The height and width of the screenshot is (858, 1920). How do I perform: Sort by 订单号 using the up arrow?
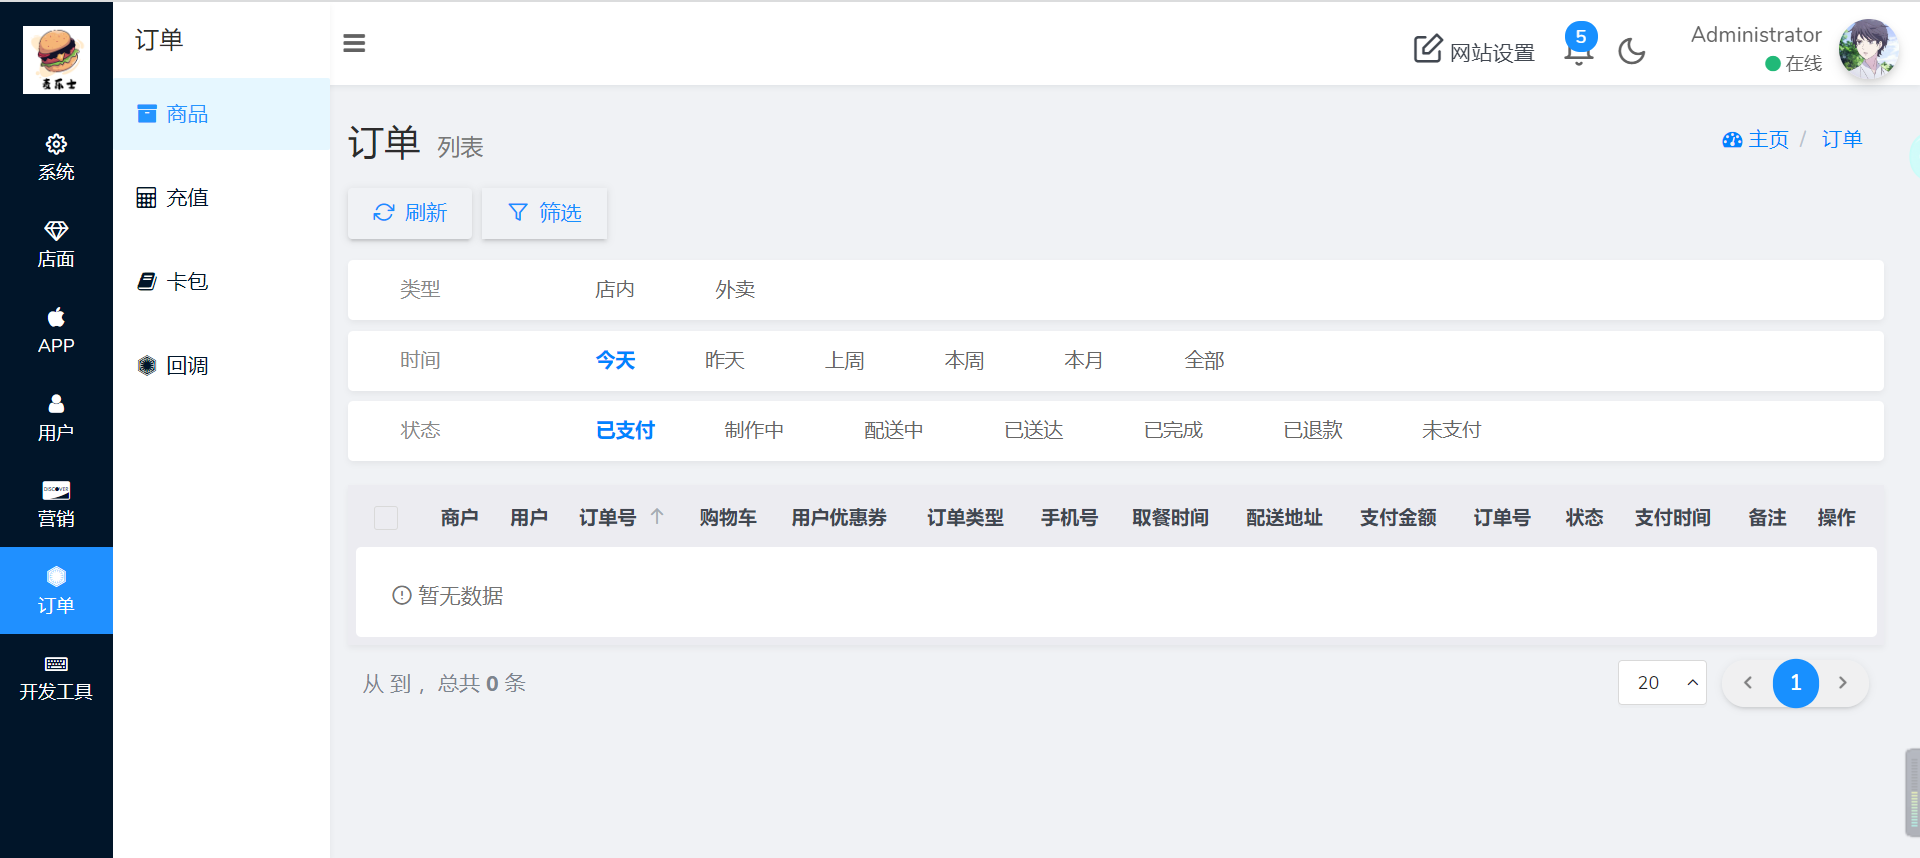point(657,517)
